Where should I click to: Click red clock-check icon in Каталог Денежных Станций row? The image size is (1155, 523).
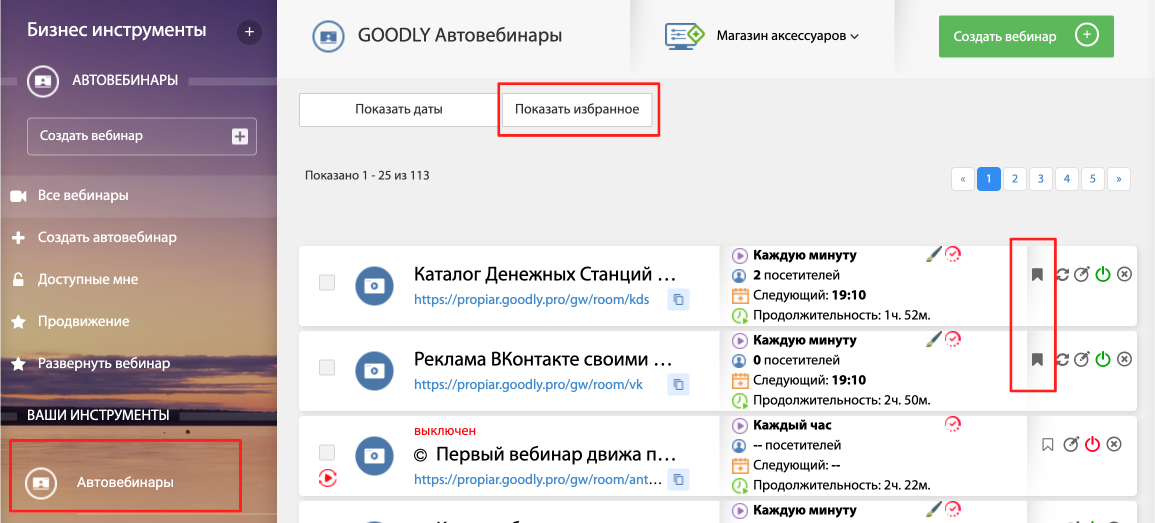click(x=953, y=254)
